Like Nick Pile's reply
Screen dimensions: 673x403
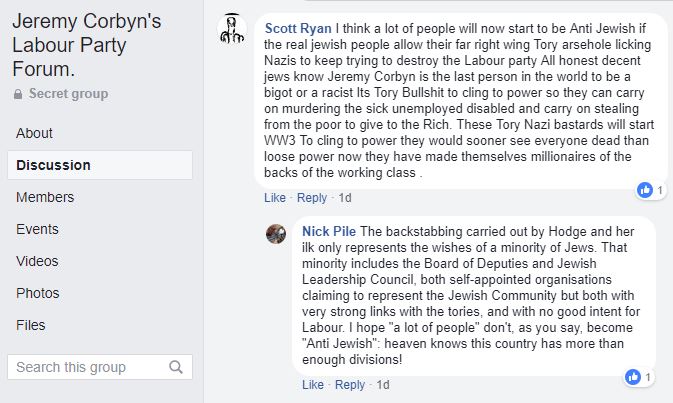pyautogui.click(x=312, y=385)
